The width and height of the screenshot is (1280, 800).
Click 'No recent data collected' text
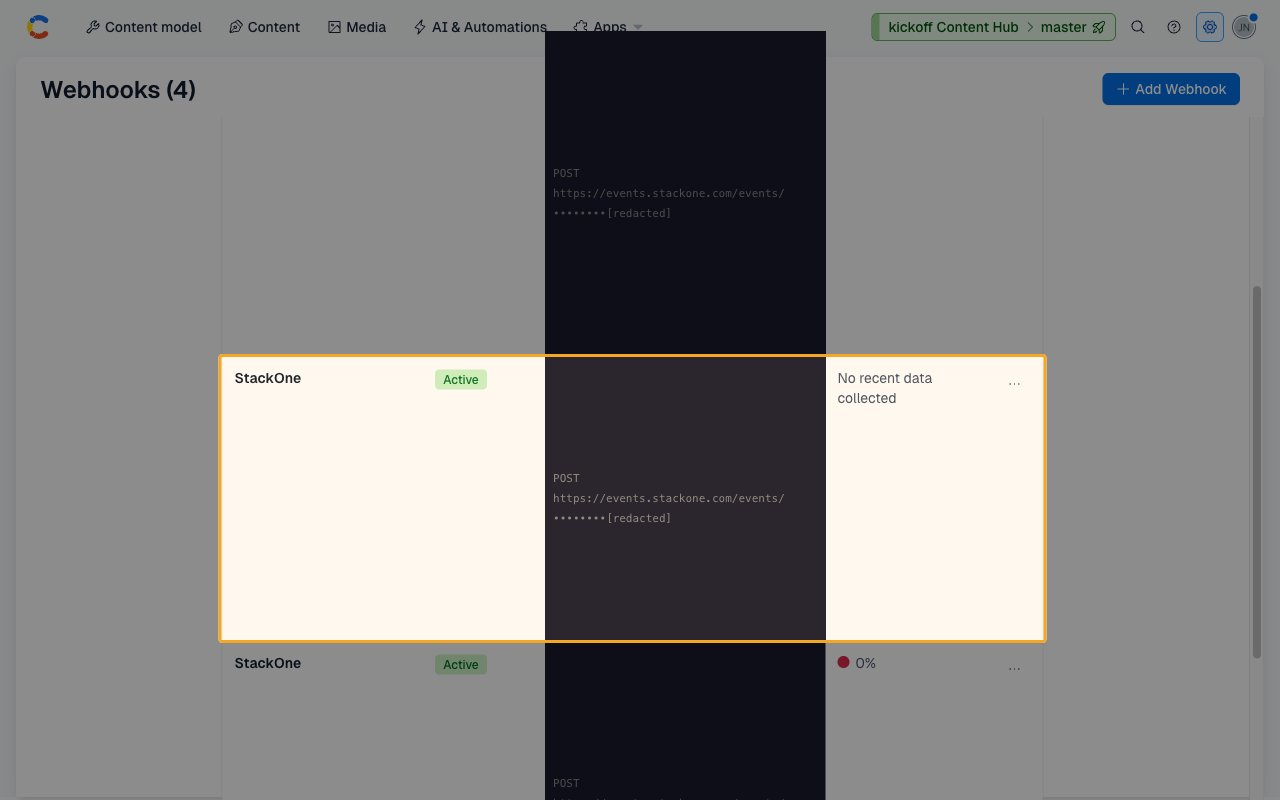[885, 388]
